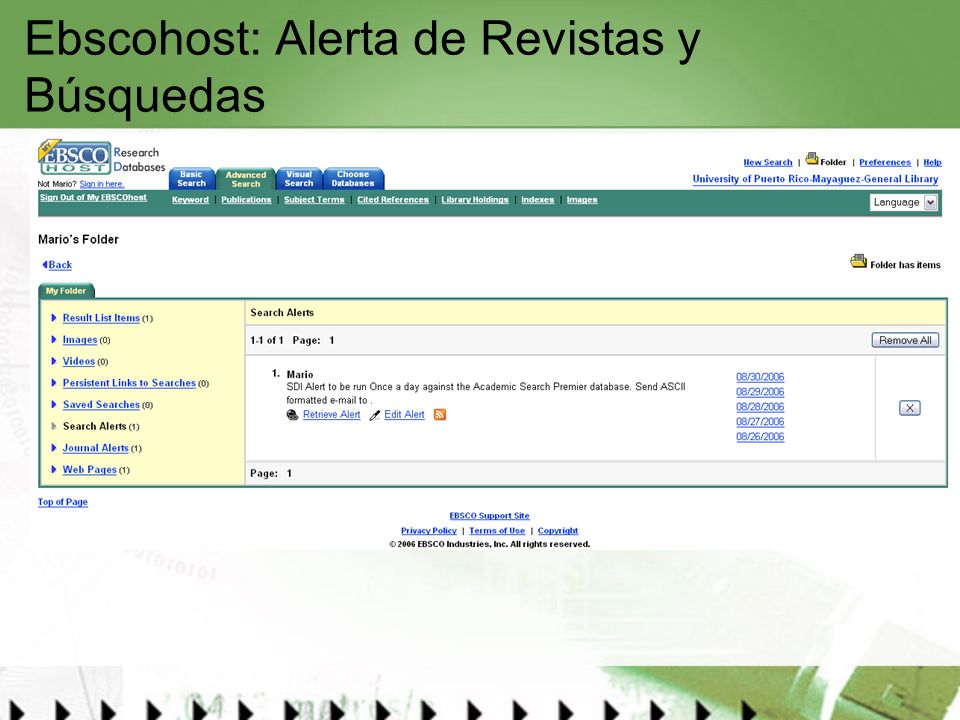This screenshot has width=960, height=720.
Task: Click the Remove All button
Action: tap(905, 340)
